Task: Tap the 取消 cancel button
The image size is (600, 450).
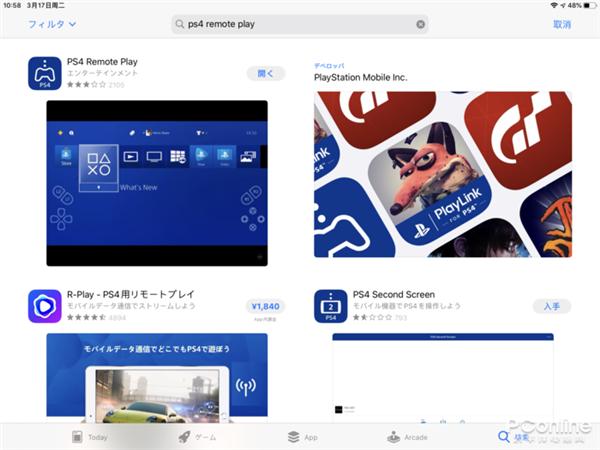Action: point(562,24)
